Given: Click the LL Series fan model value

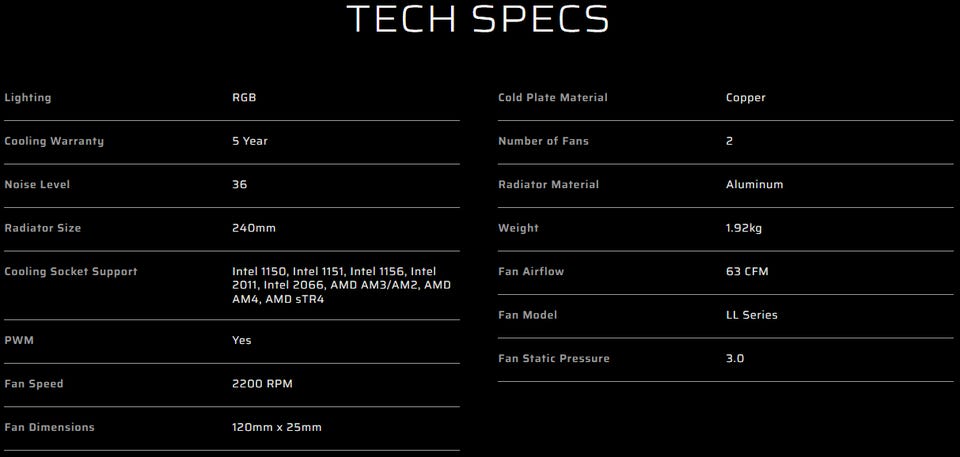Looking at the screenshot, I should [x=752, y=315].
